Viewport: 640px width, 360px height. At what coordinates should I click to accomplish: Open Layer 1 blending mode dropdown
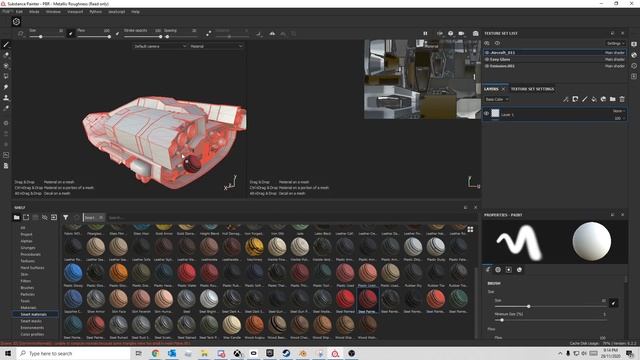click(618, 111)
